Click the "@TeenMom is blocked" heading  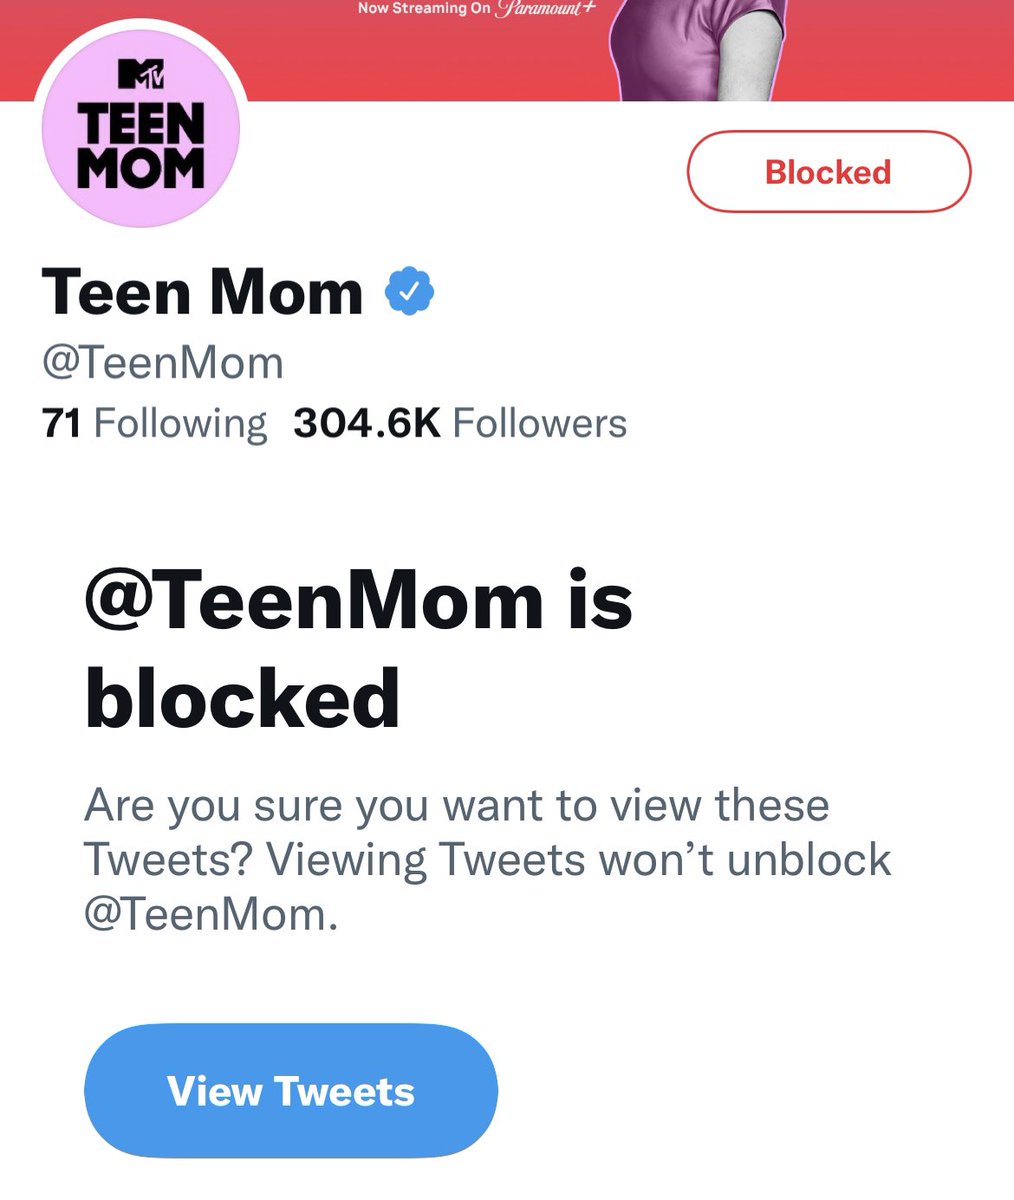tap(359, 648)
